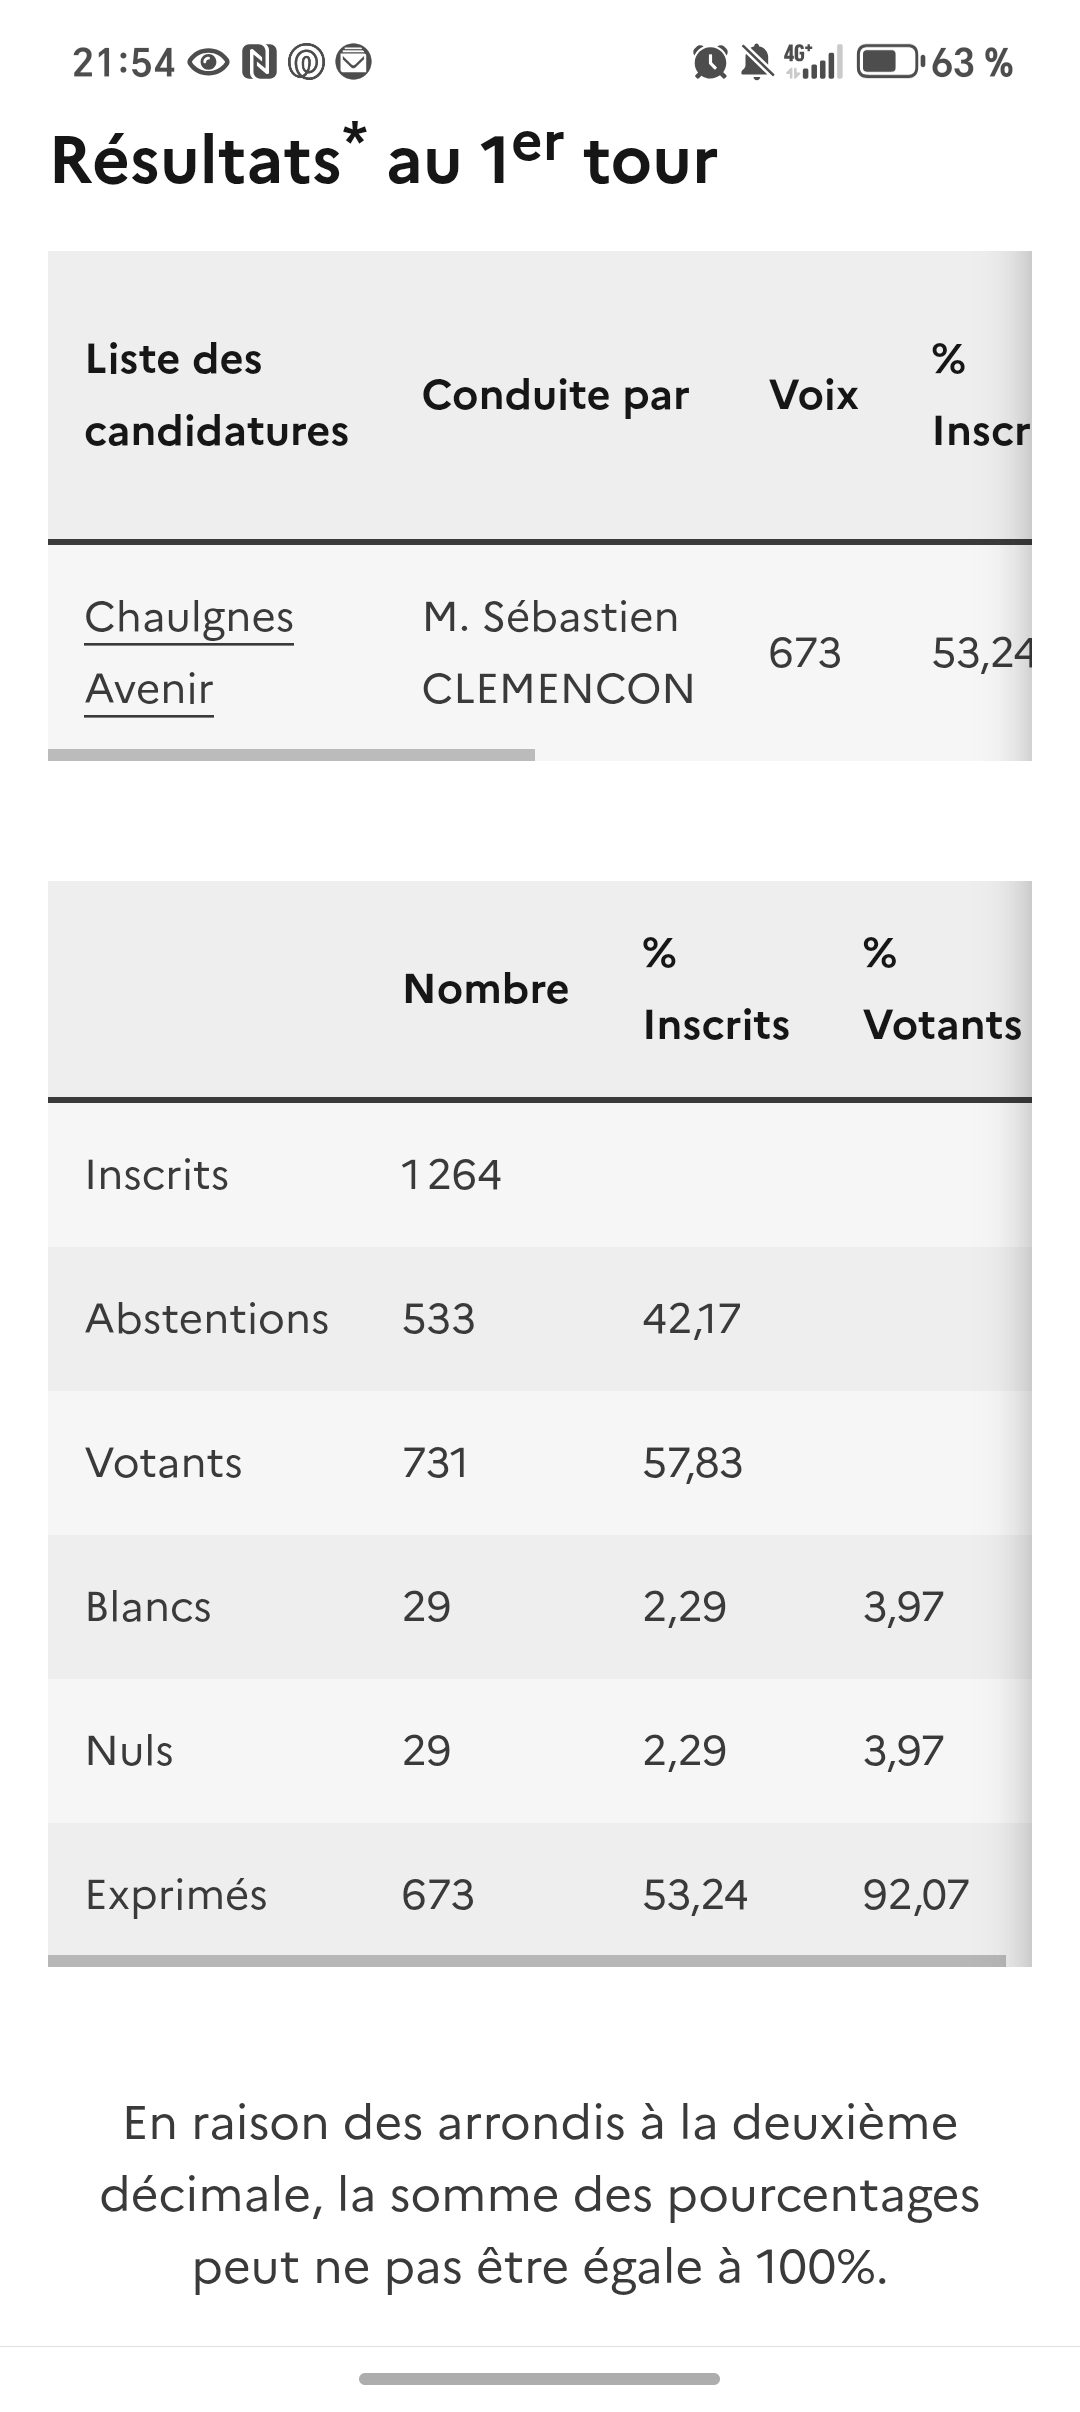Viewport: 1080px width, 2412px height.
Task: Tap the home gesture bar
Action: (x=540, y=2379)
